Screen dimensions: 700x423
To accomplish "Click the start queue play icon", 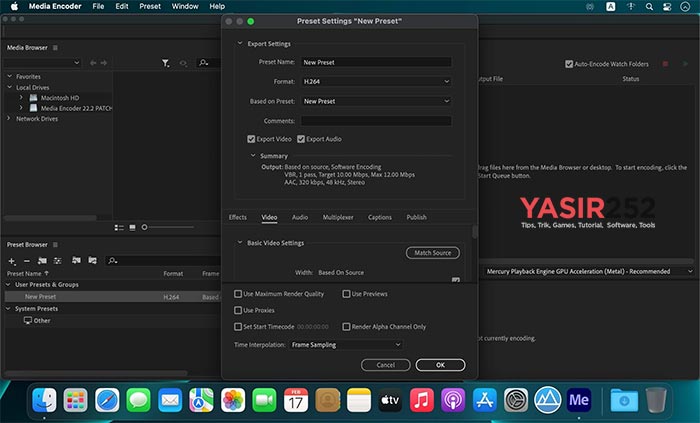I will (685, 64).
